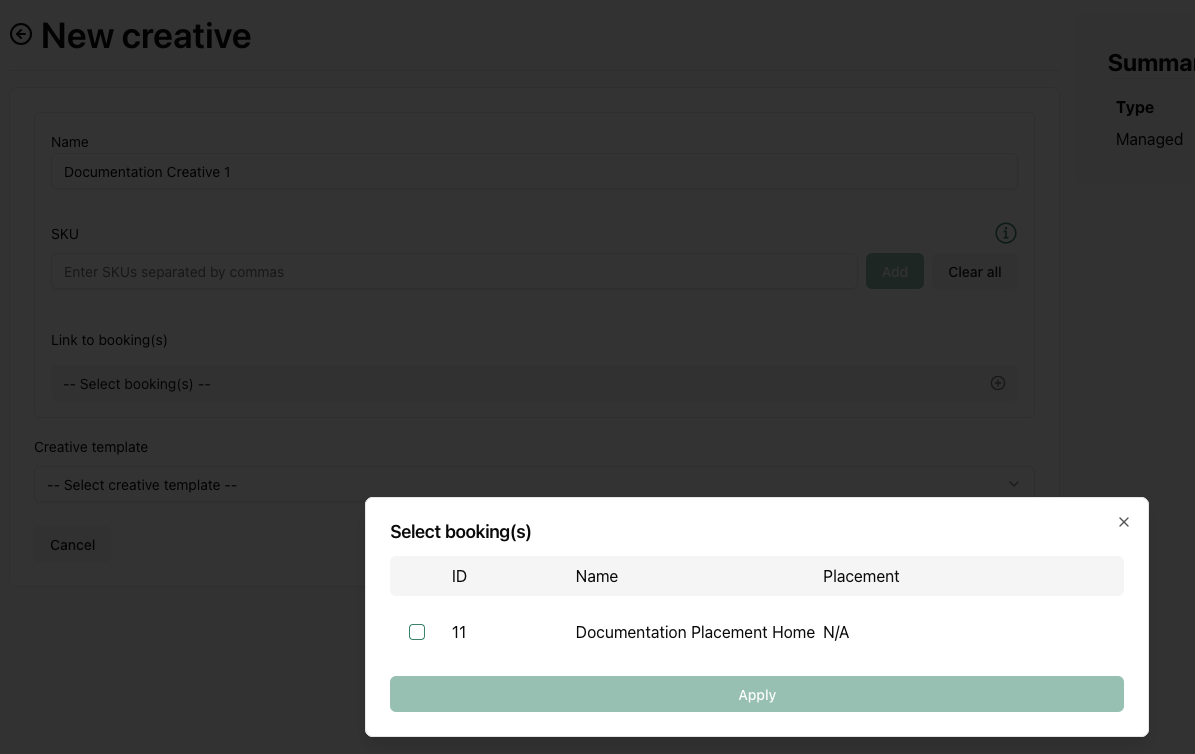Expand the creative template chevron arrow
Screen dimensions: 1195x754
click(1013, 484)
